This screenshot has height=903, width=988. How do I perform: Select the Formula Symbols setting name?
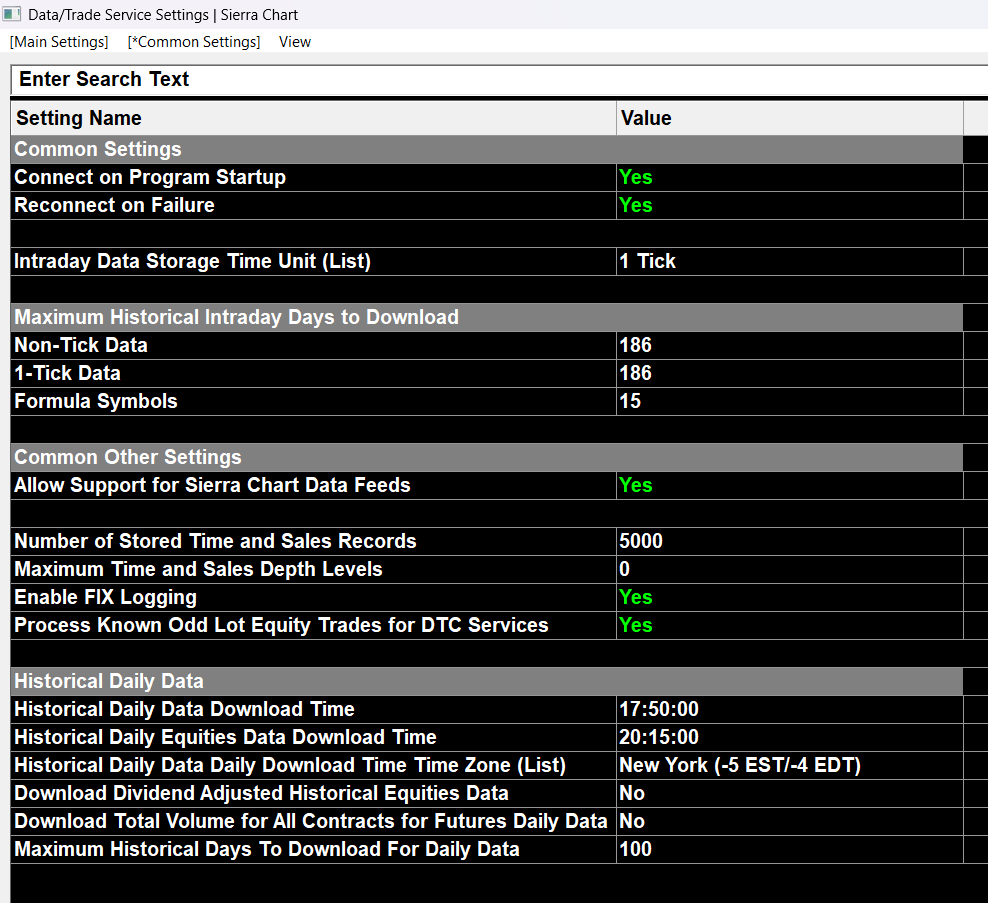click(314, 401)
